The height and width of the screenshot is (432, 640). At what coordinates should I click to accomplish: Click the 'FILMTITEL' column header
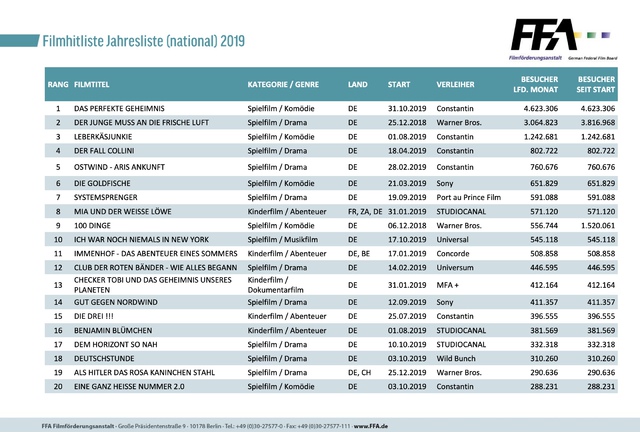91,85
